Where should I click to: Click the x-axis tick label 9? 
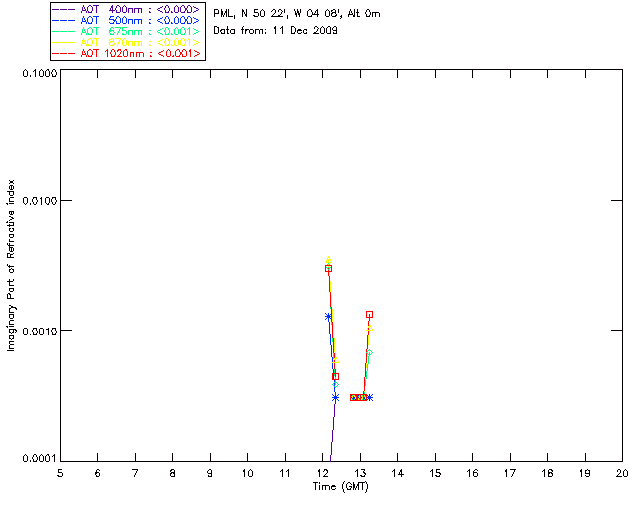click(x=210, y=473)
